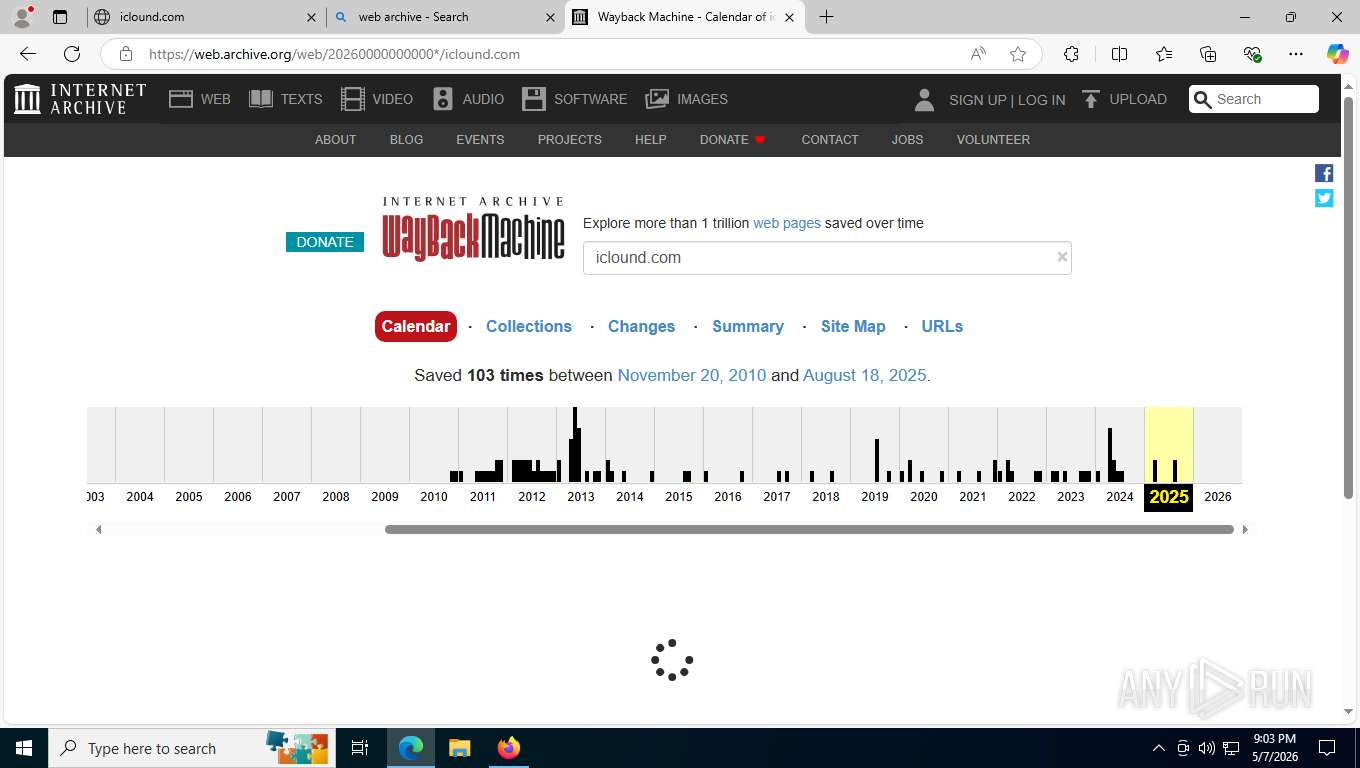Open CONTACT menu item
Image resolution: width=1360 pixels, height=768 pixels.
pyautogui.click(x=830, y=139)
